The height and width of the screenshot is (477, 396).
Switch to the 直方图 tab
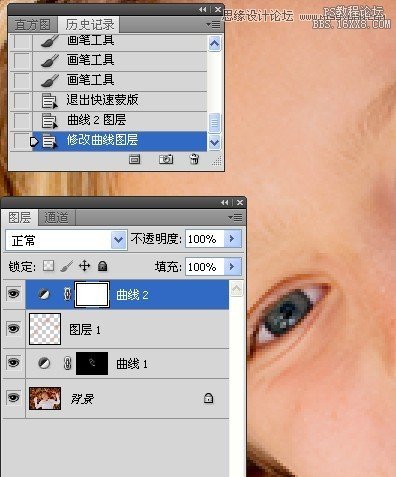[33, 25]
